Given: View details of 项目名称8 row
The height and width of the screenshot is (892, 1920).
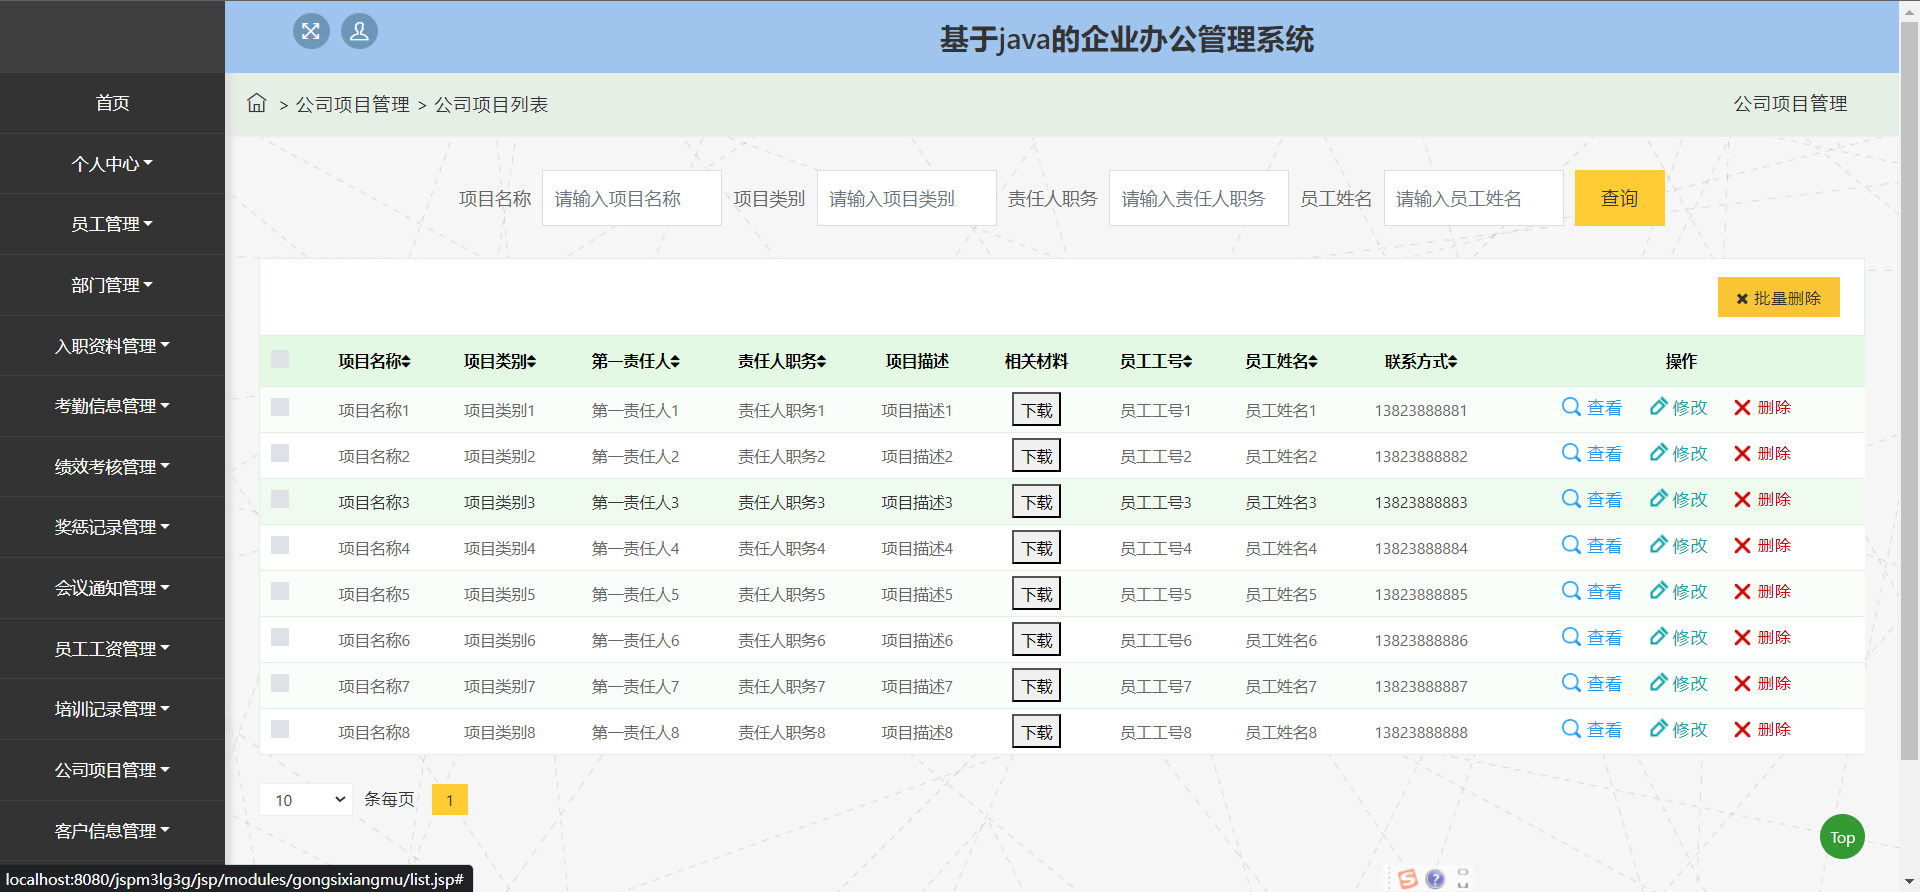Looking at the screenshot, I should pyautogui.click(x=1592, y=729).
